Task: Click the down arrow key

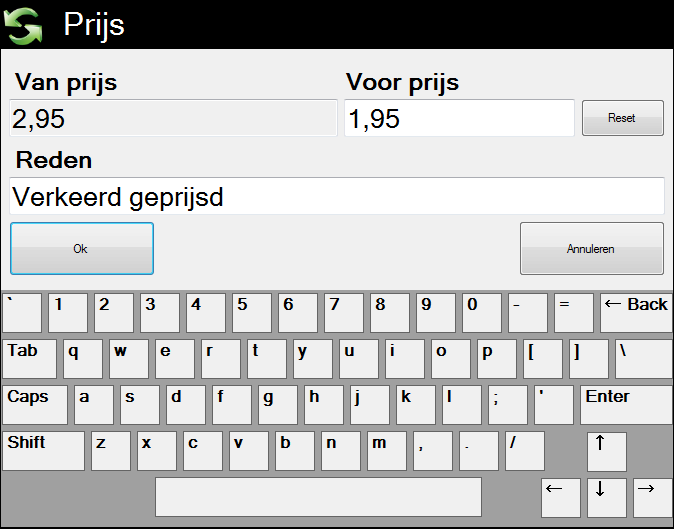Action: [x=607, y=497]
